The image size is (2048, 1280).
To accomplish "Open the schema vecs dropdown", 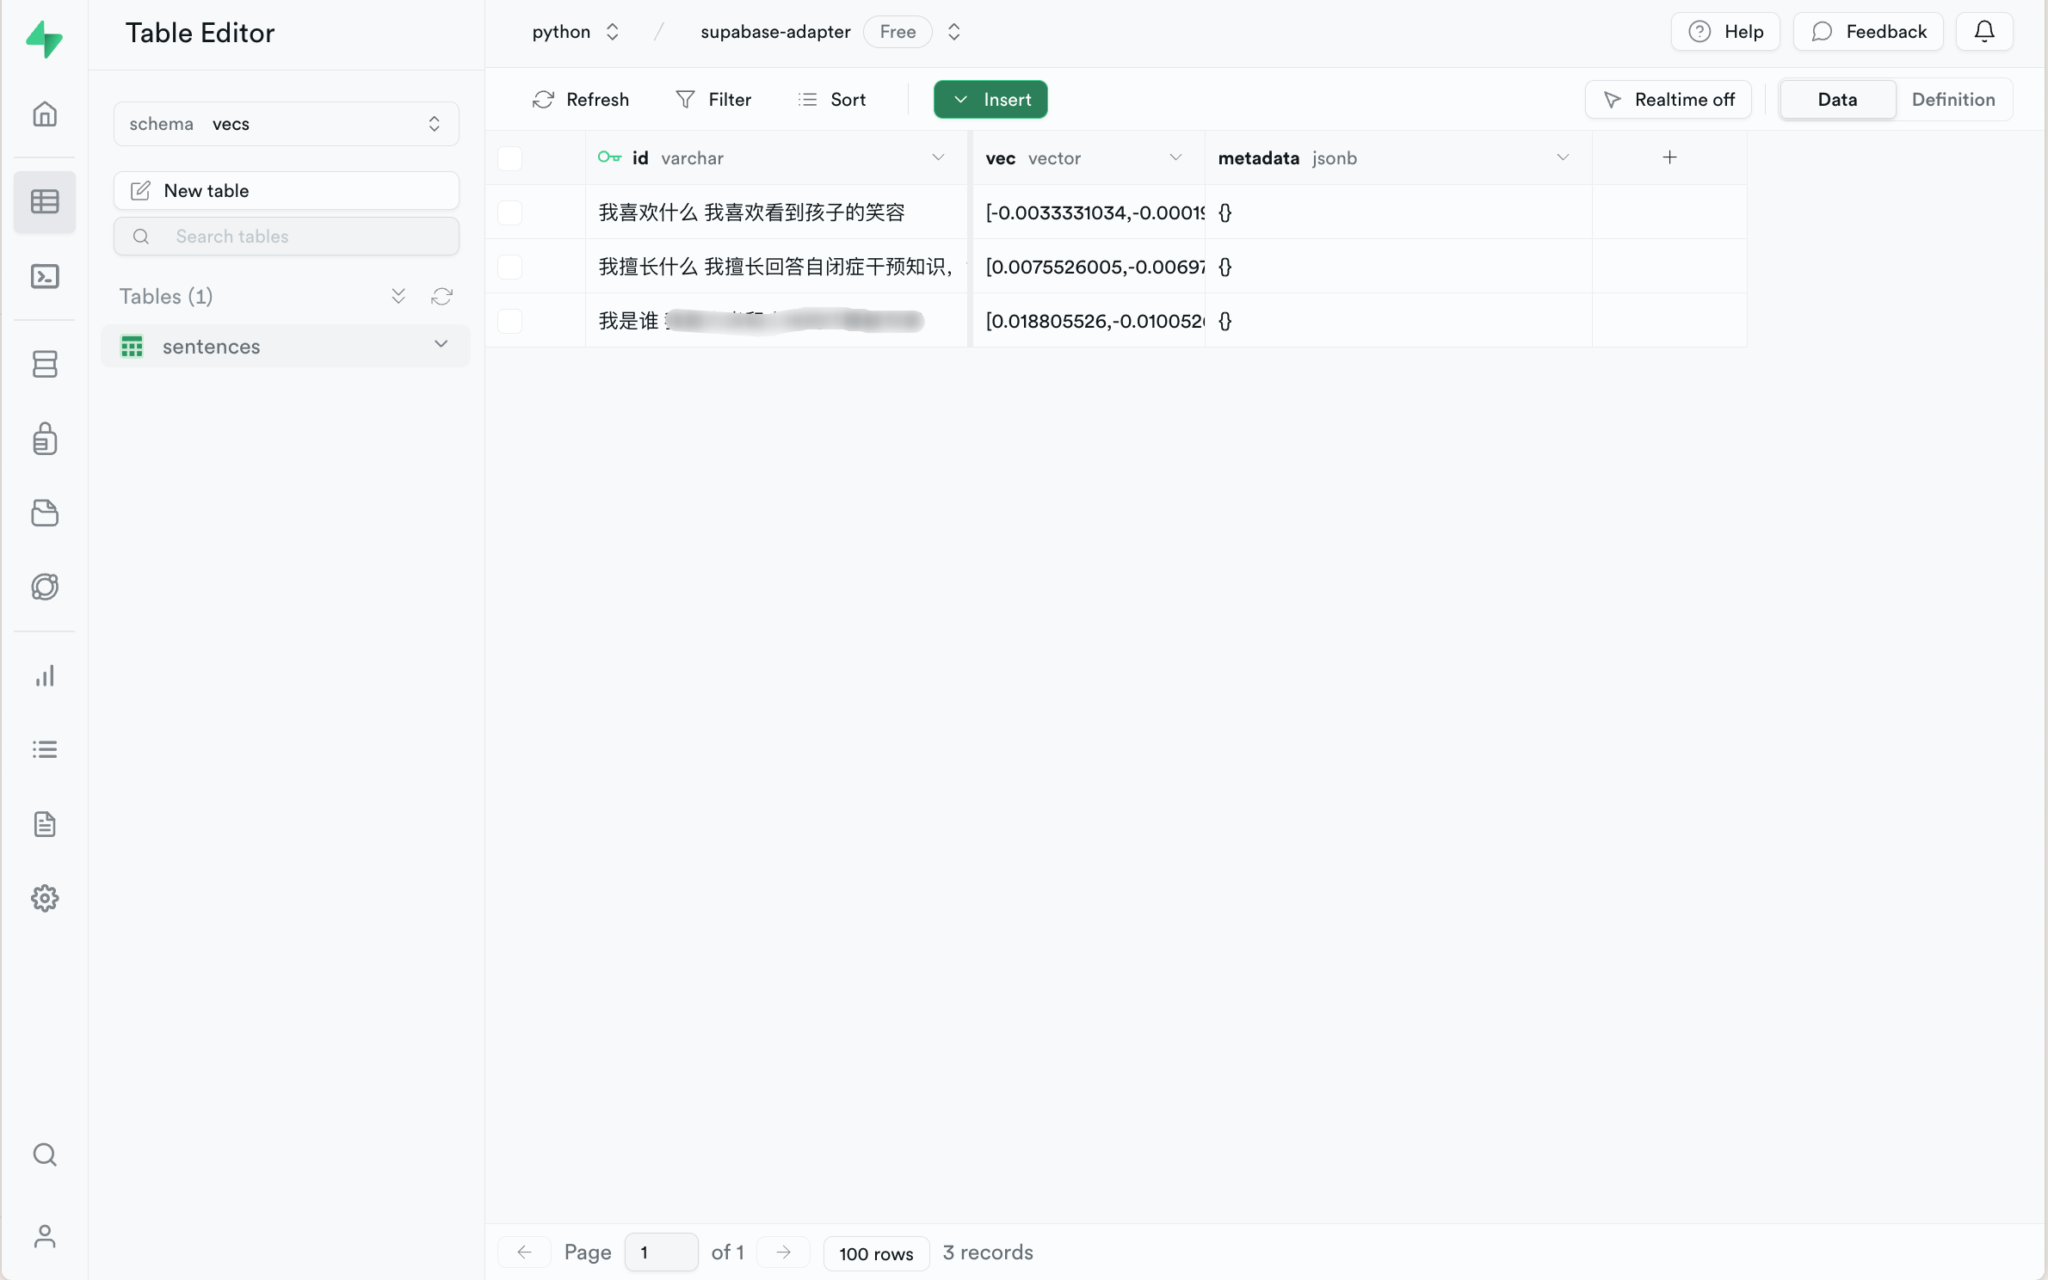I will pyautogui.click(x=286, y=124).
